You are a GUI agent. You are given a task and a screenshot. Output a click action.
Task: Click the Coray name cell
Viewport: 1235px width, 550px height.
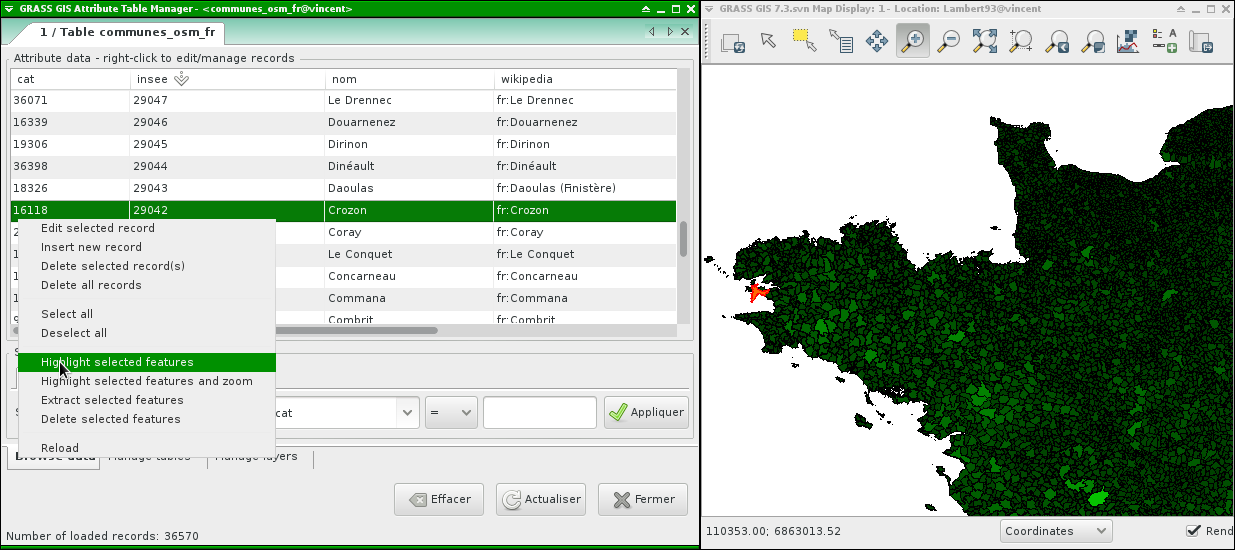[345, 232]
